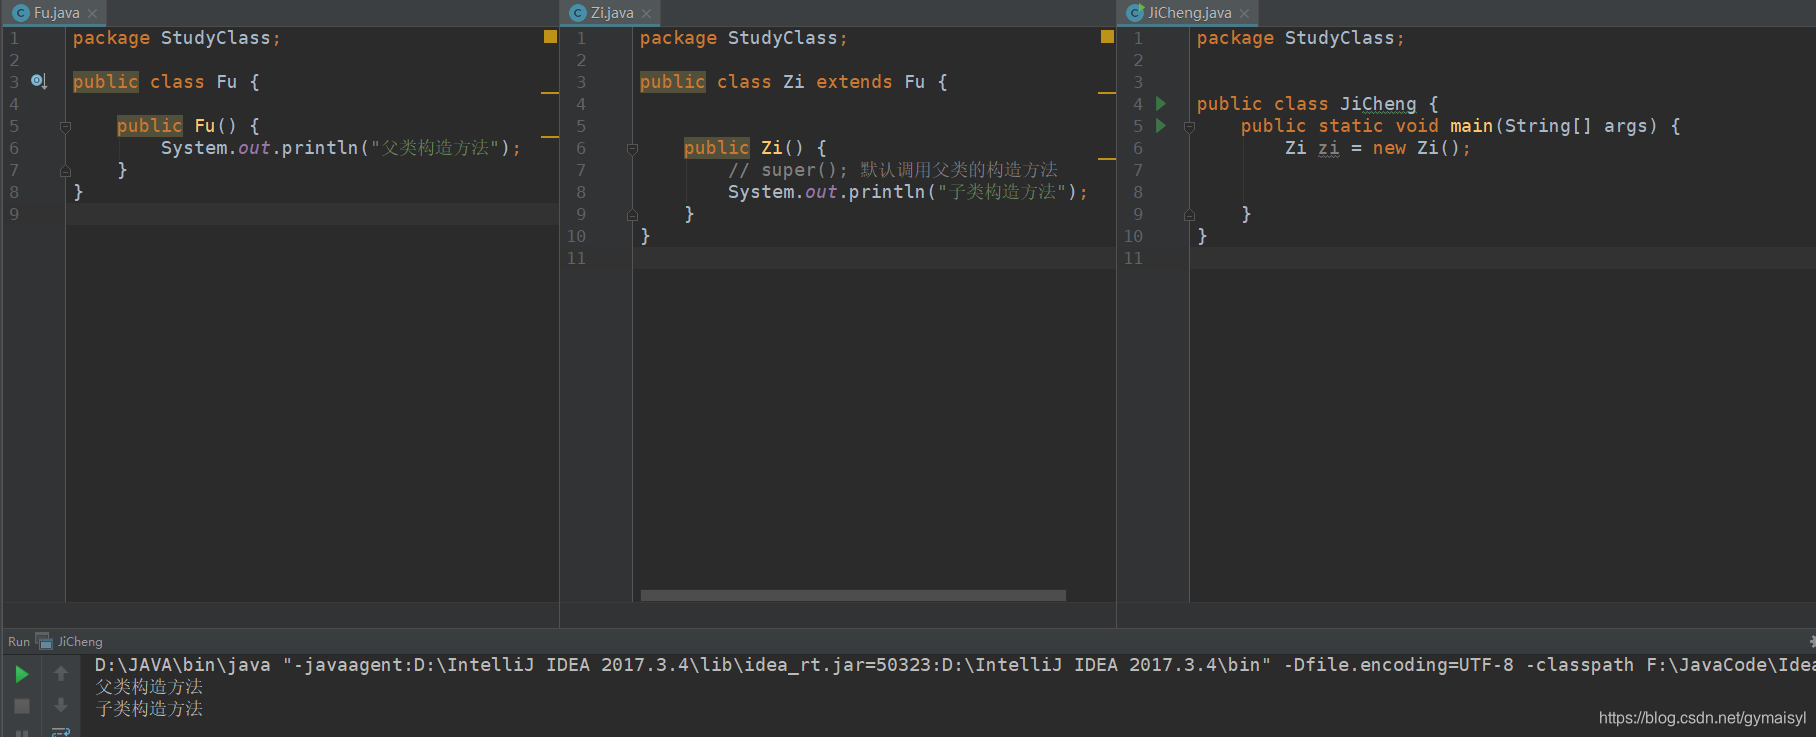This screenshot has width=1816, height=737.
Task: Click line number 11 in Zi.java gutter
Action: [576, 258]
